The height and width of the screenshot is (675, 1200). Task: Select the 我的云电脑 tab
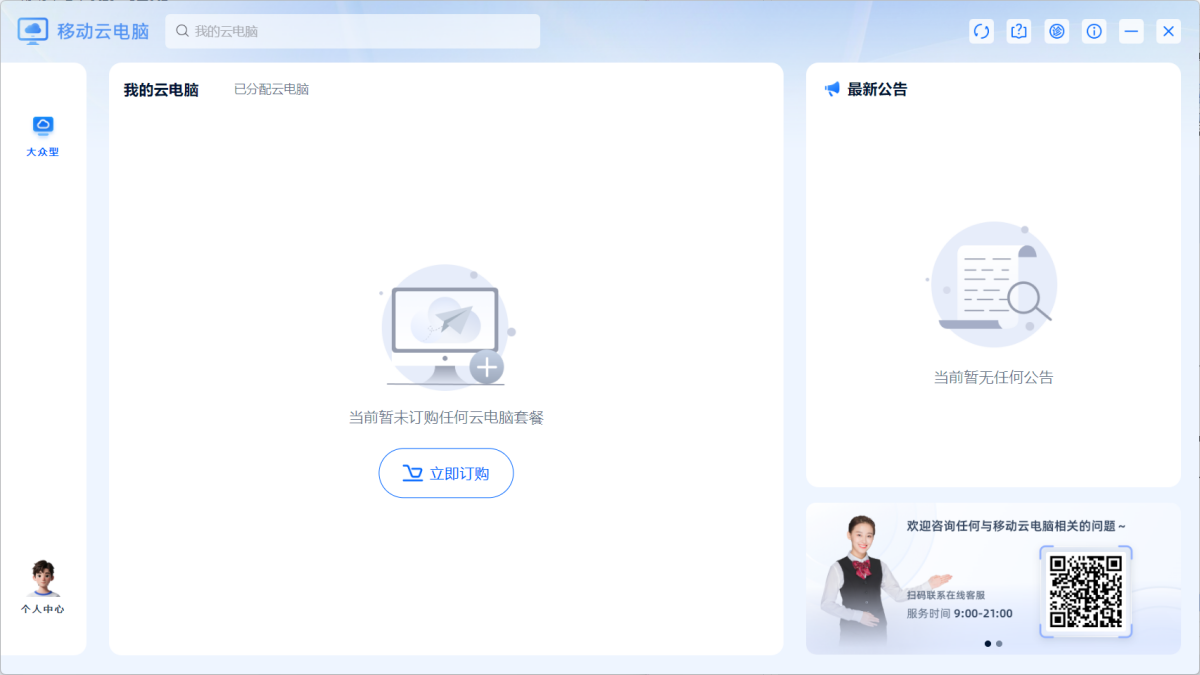(161, 89)
